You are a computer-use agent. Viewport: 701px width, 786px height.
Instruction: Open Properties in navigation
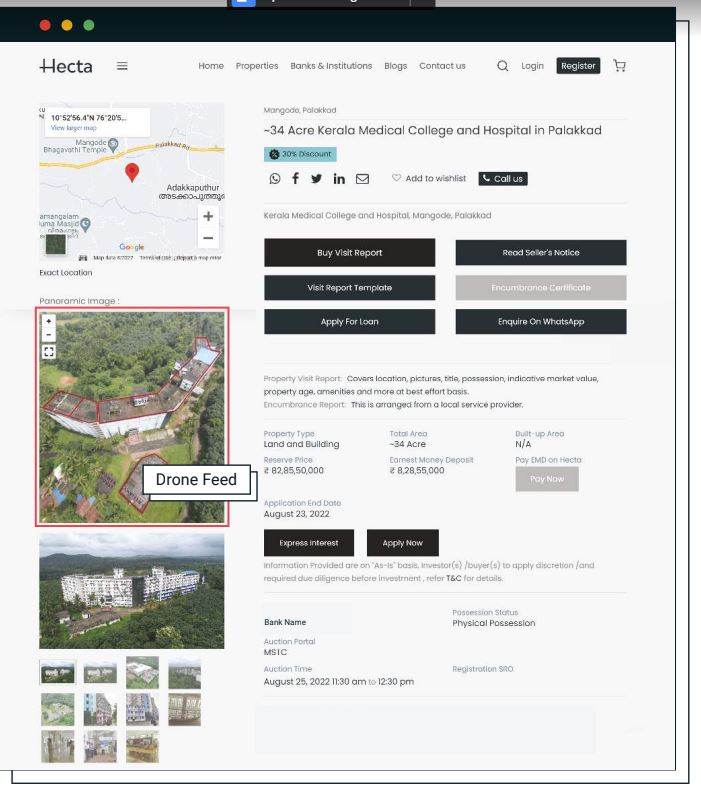coord(257,66)
